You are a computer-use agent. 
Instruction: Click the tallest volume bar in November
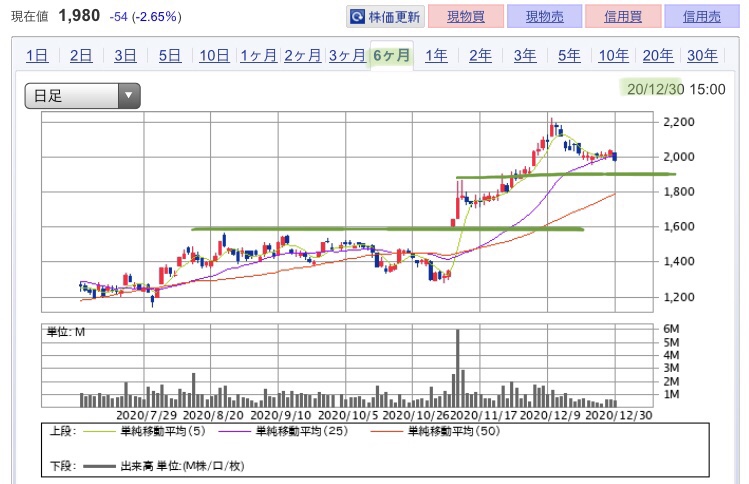(x=458, y=368)
